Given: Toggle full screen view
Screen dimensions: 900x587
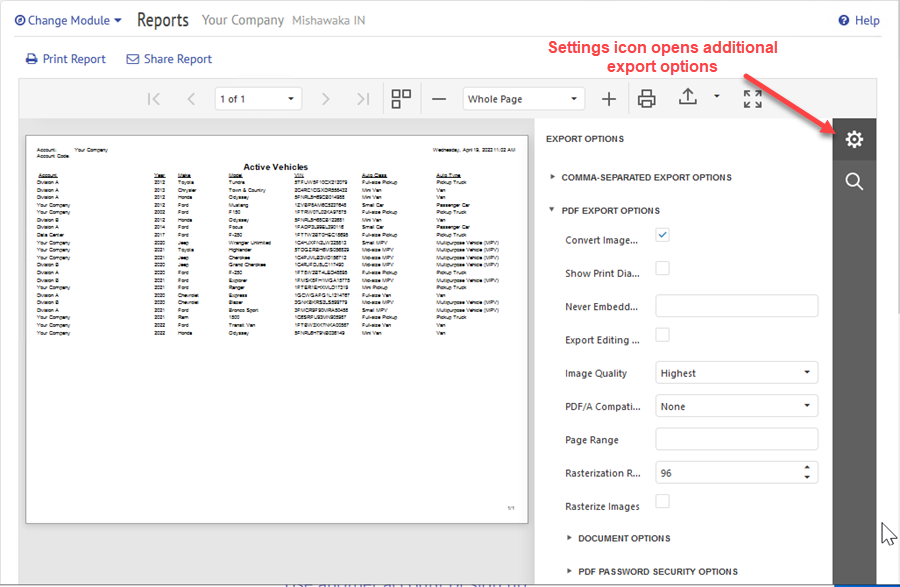Looking at the screenshot, I should (752, 99).
